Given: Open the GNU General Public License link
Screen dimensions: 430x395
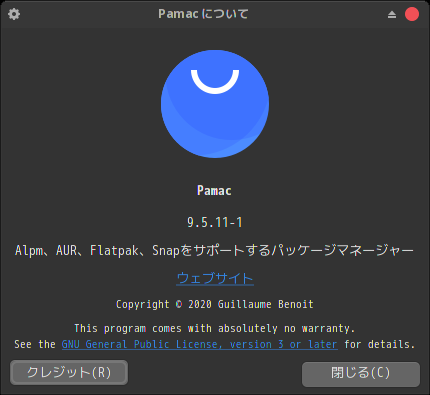Looking at the screenshot, I should point(199,344).
